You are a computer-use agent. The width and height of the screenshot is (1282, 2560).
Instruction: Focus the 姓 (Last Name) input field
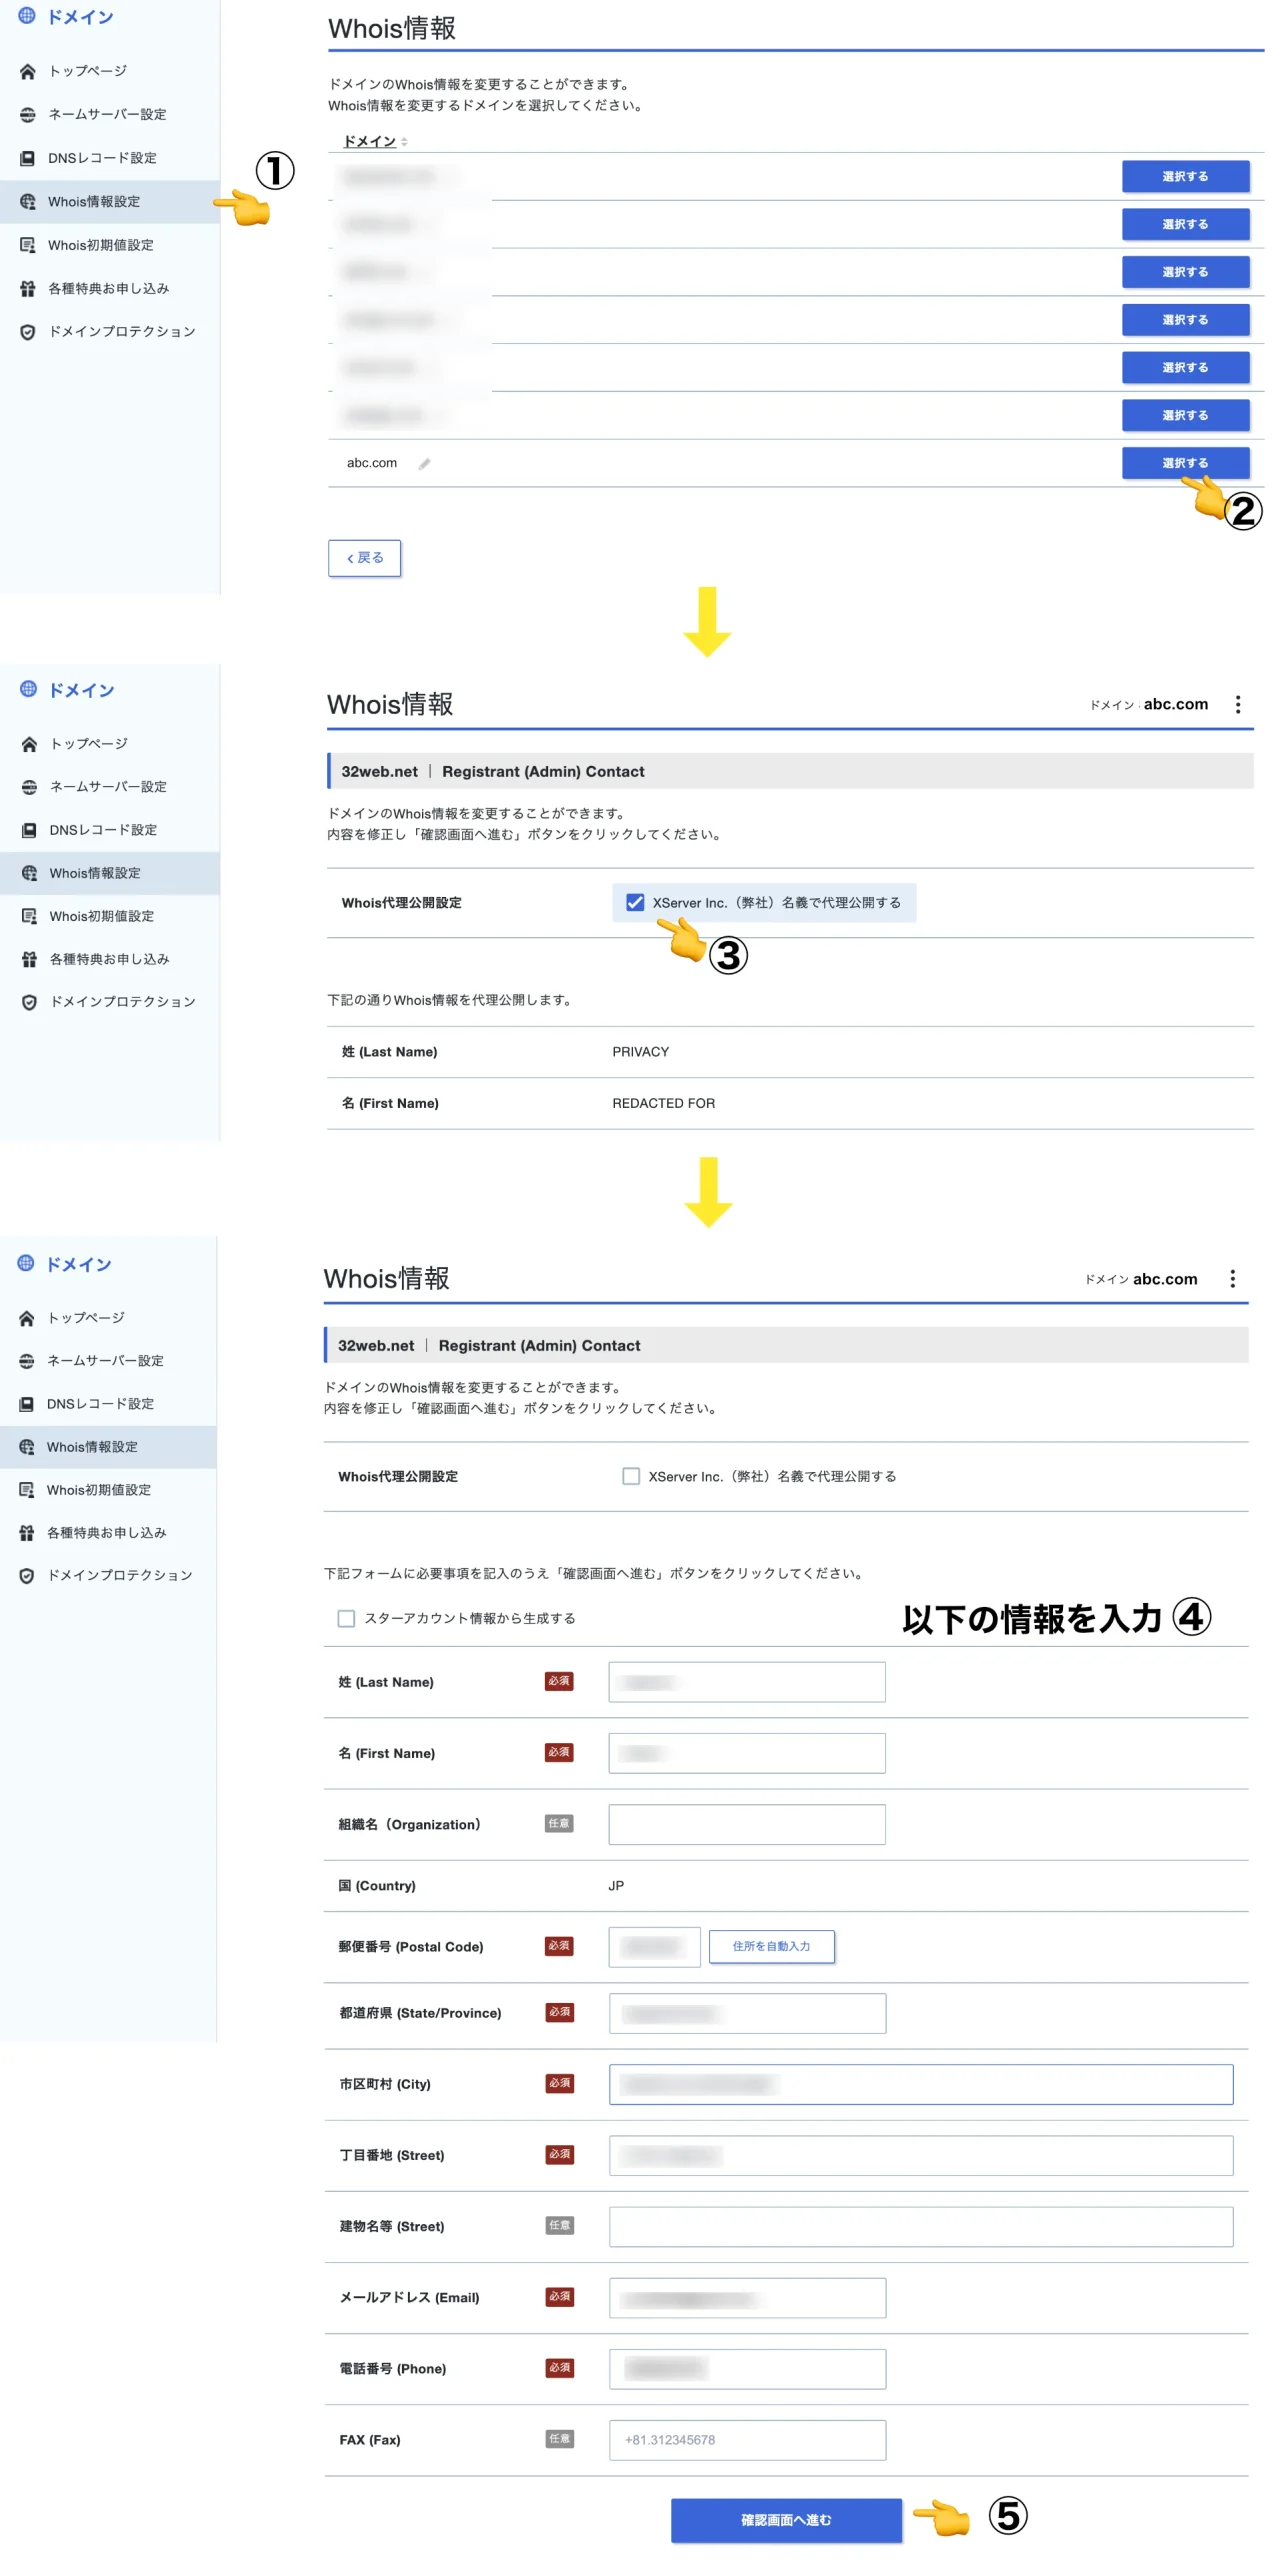(x=747, y=1682)
